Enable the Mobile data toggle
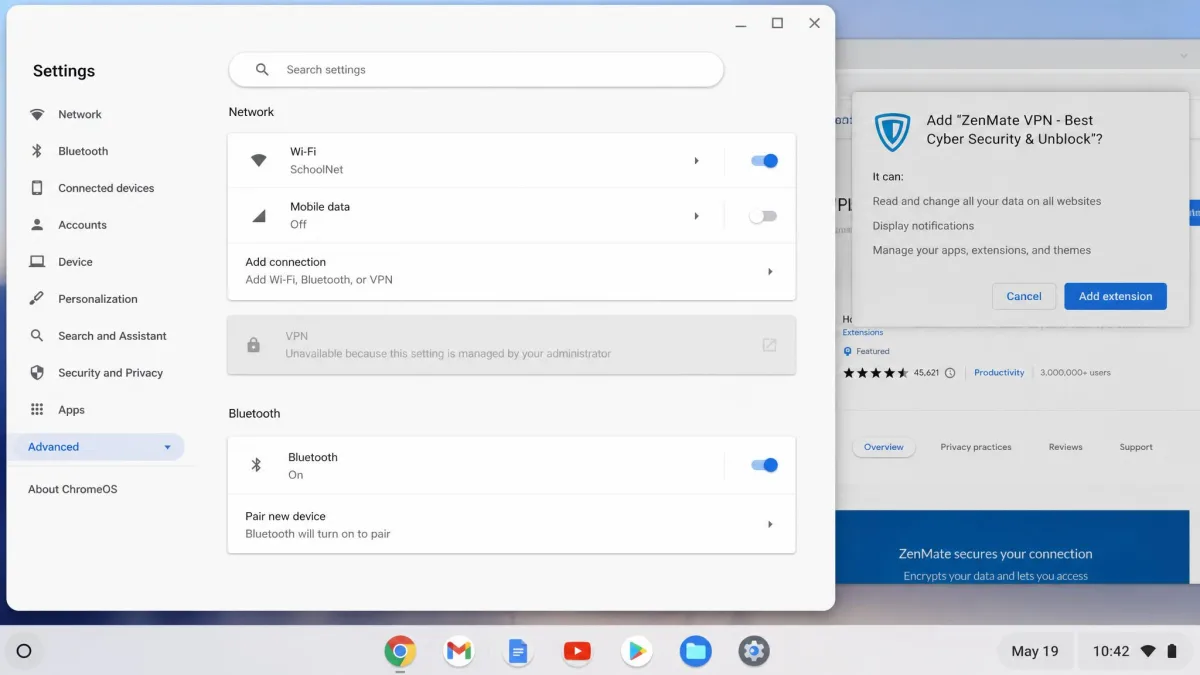This screenshot has width=1200, height=675. coord(764,216)
